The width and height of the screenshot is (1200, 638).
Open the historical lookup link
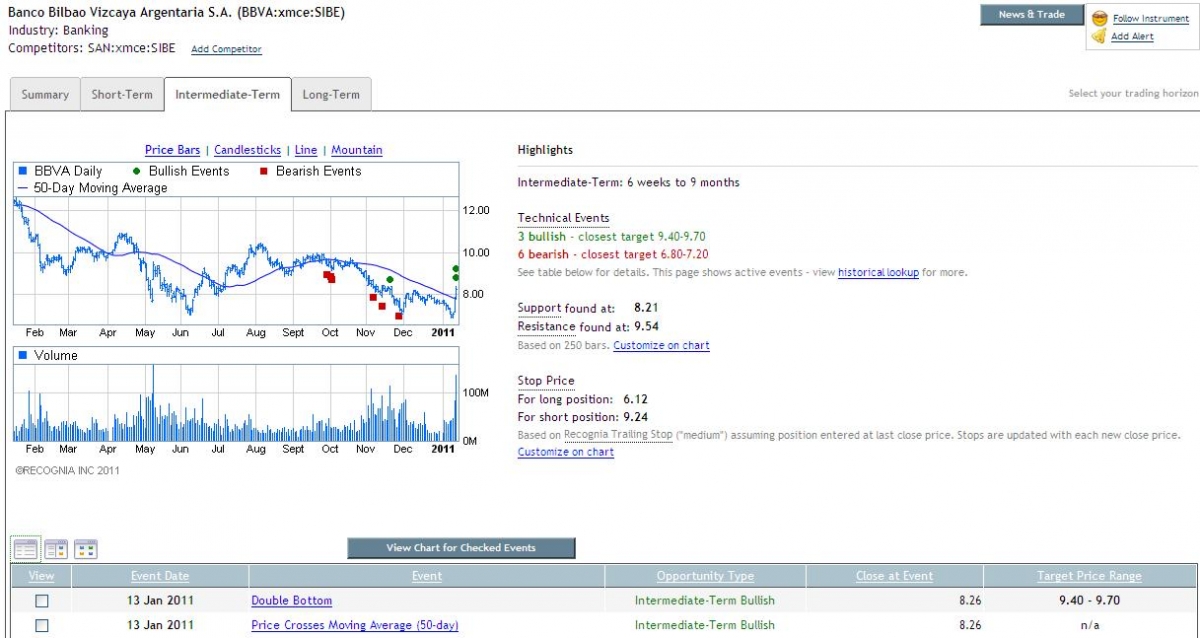878,272
